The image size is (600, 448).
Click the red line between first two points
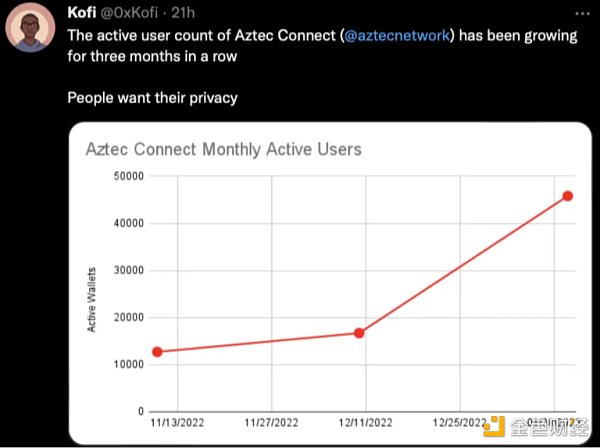(258, 343)
